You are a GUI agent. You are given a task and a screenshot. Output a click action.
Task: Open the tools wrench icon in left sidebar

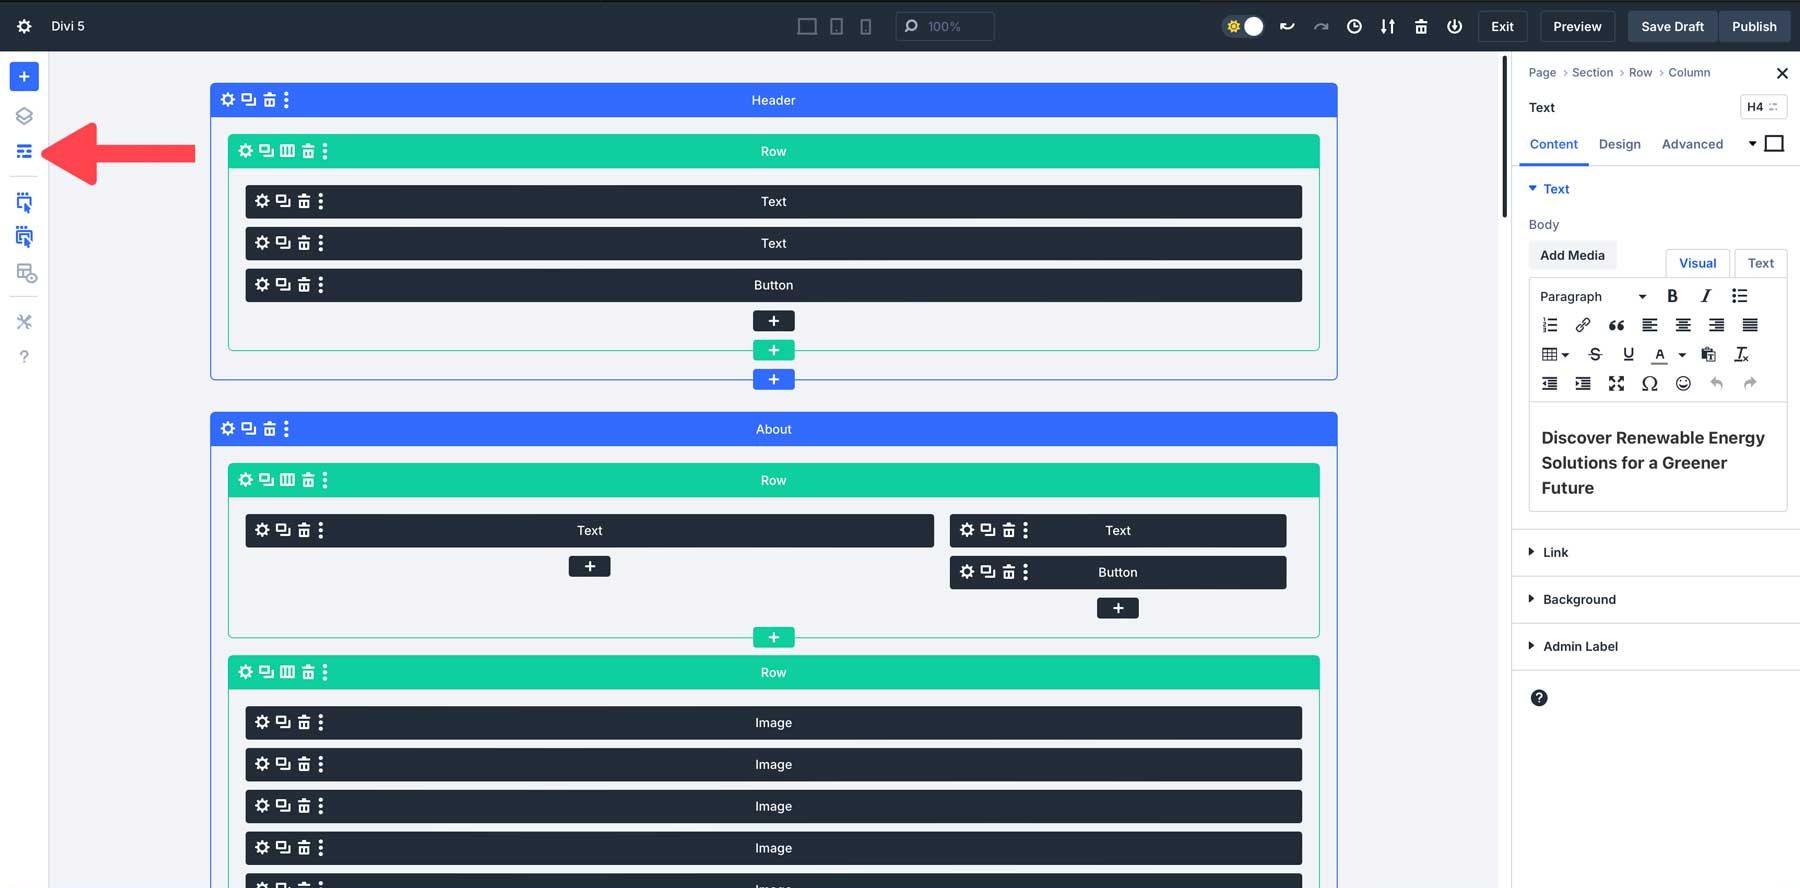[24, 322]
